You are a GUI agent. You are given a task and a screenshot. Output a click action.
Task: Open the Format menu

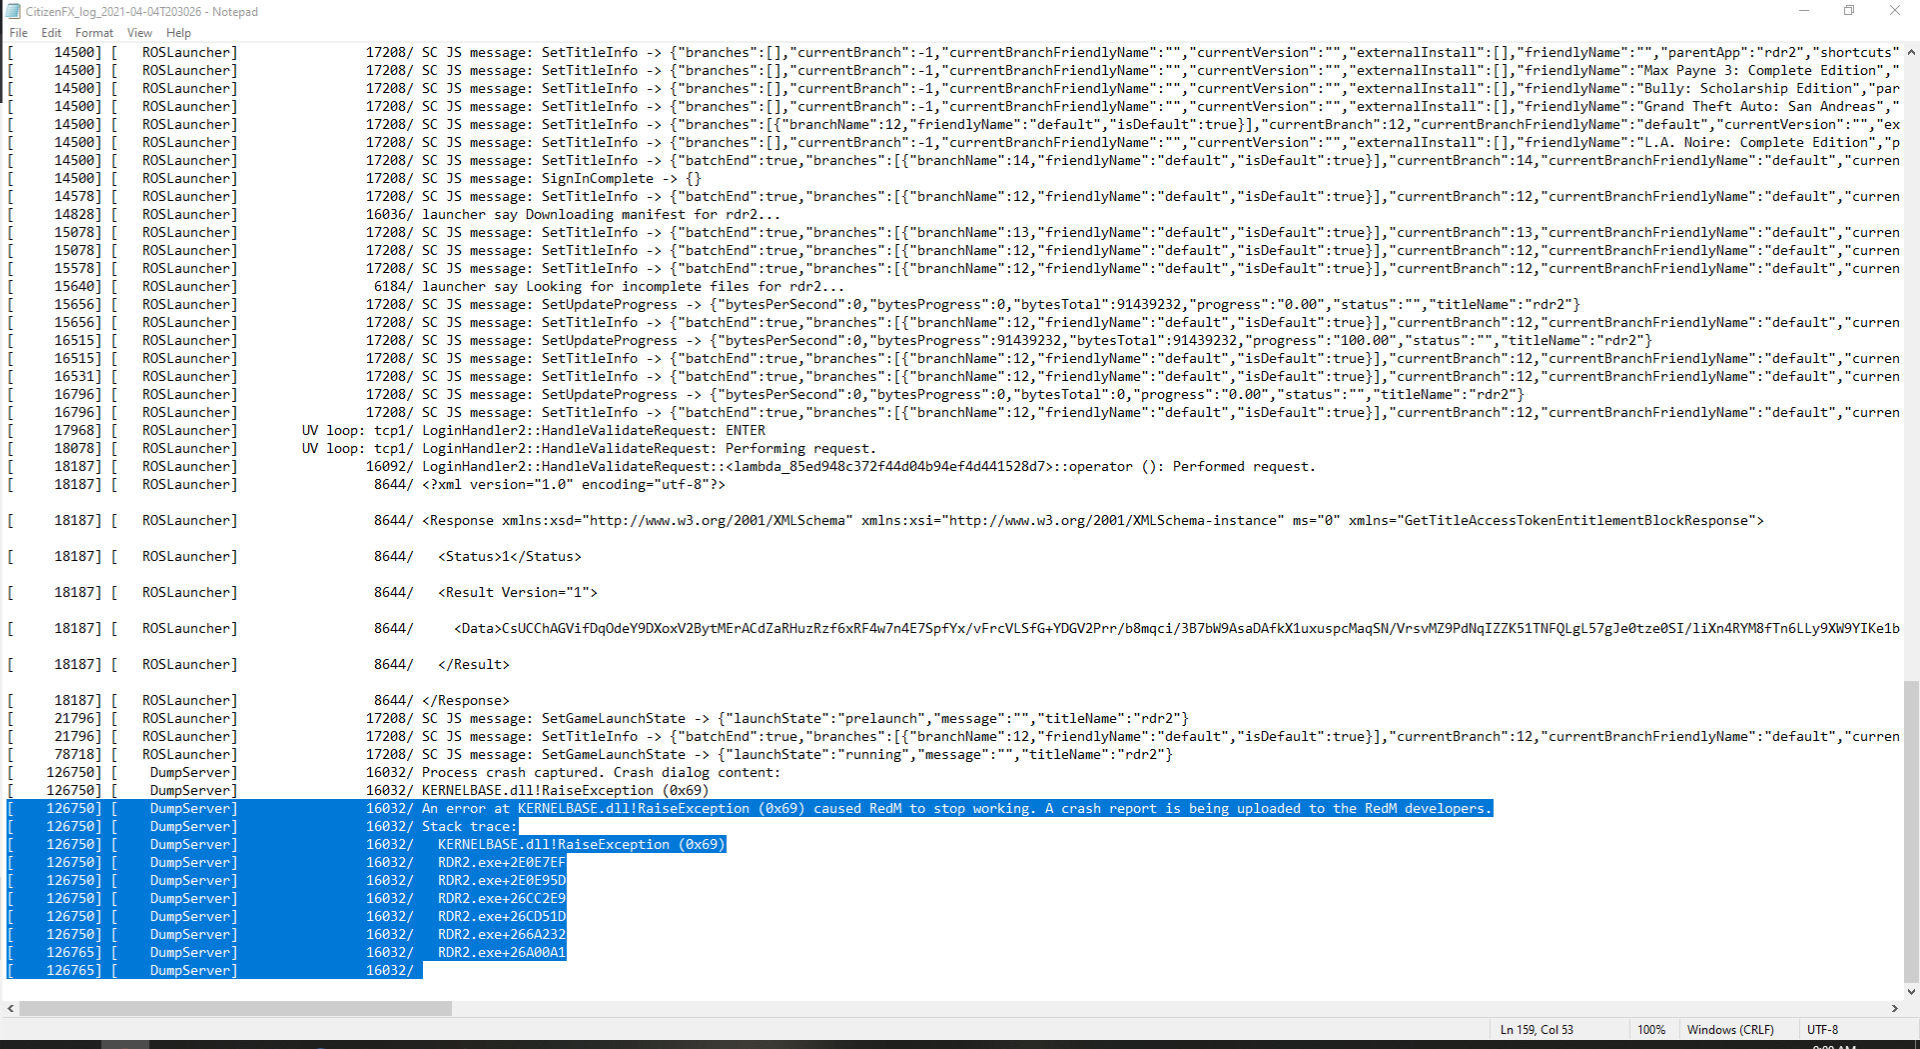click(94, 32)
